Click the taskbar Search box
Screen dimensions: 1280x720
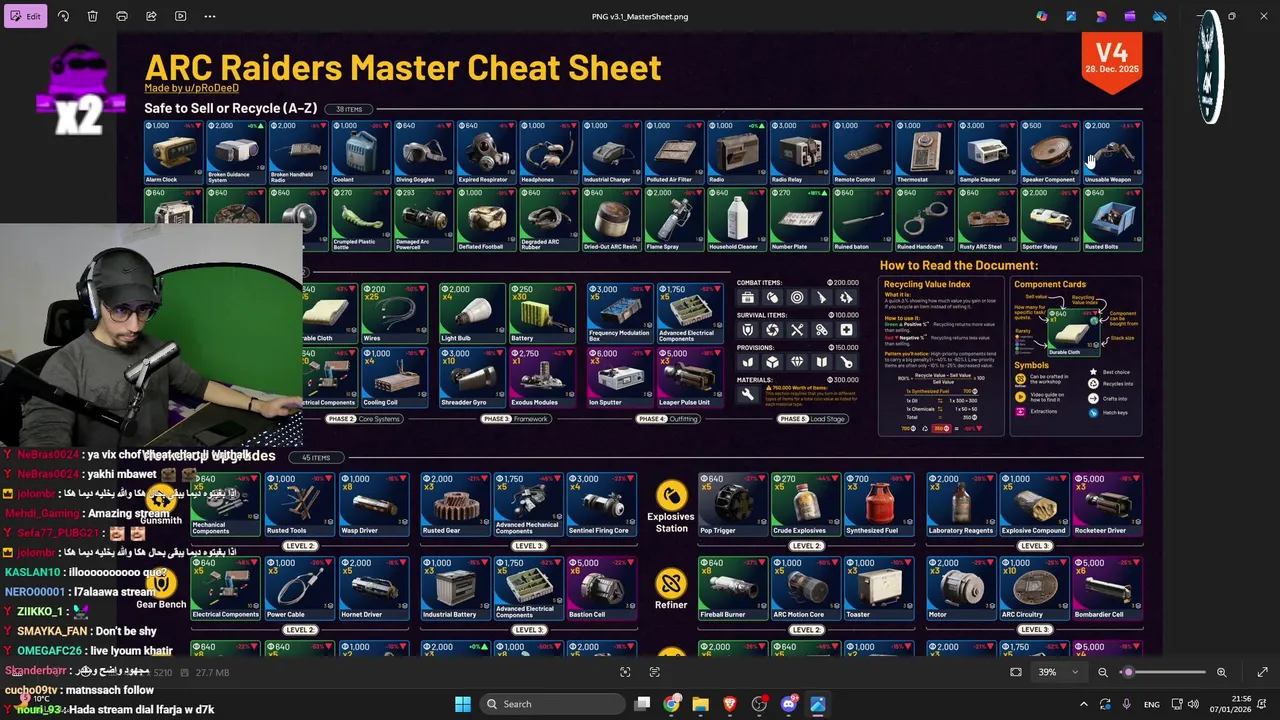coord(551,704)
